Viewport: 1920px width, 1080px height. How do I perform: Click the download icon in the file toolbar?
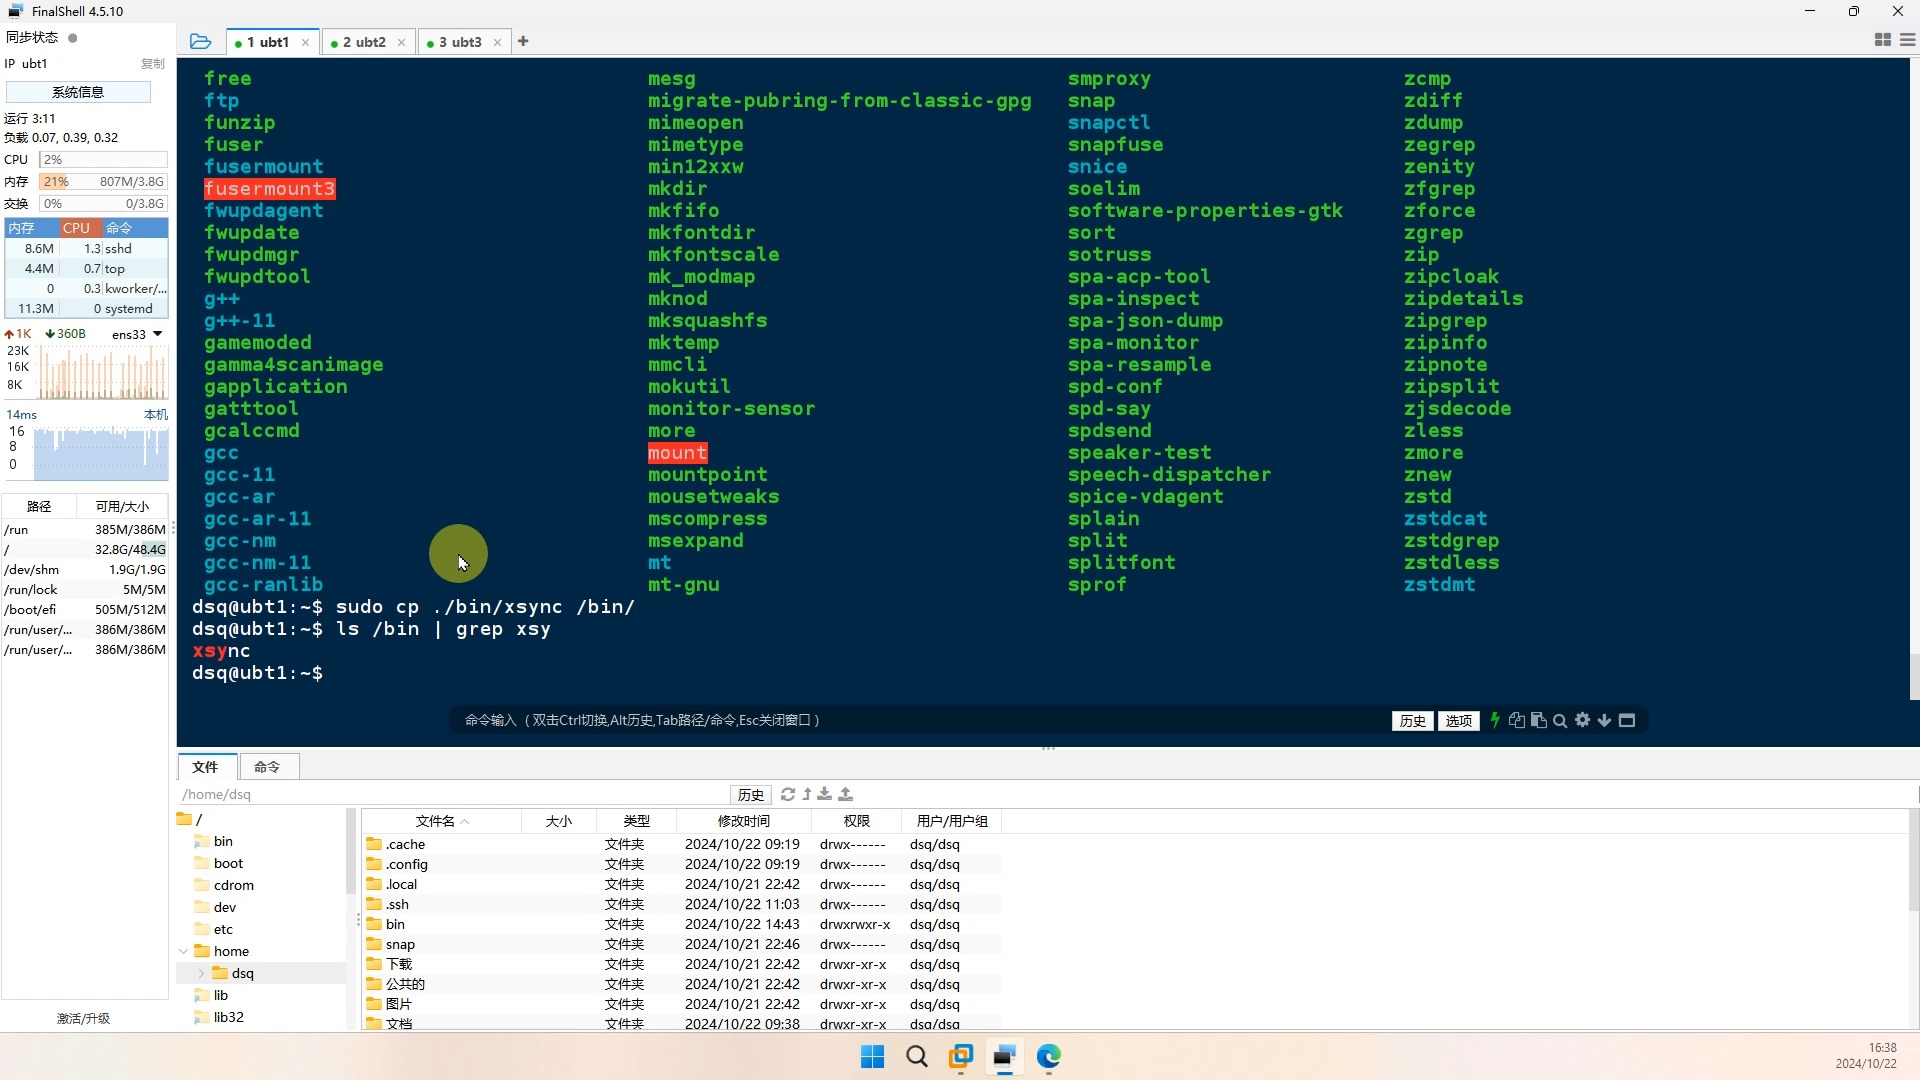pos(825,794)
